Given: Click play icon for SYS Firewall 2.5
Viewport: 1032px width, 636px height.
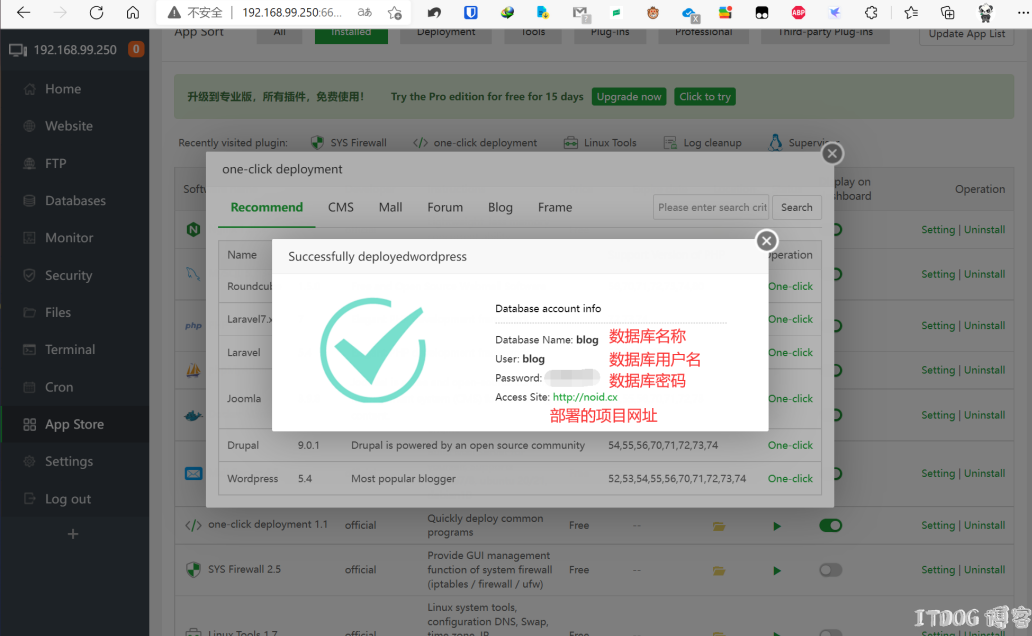Looking at the screenshot, I should coord(777,571).
